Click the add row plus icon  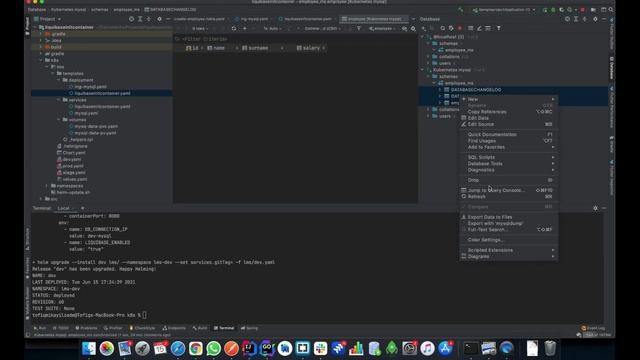click(244, 29)
